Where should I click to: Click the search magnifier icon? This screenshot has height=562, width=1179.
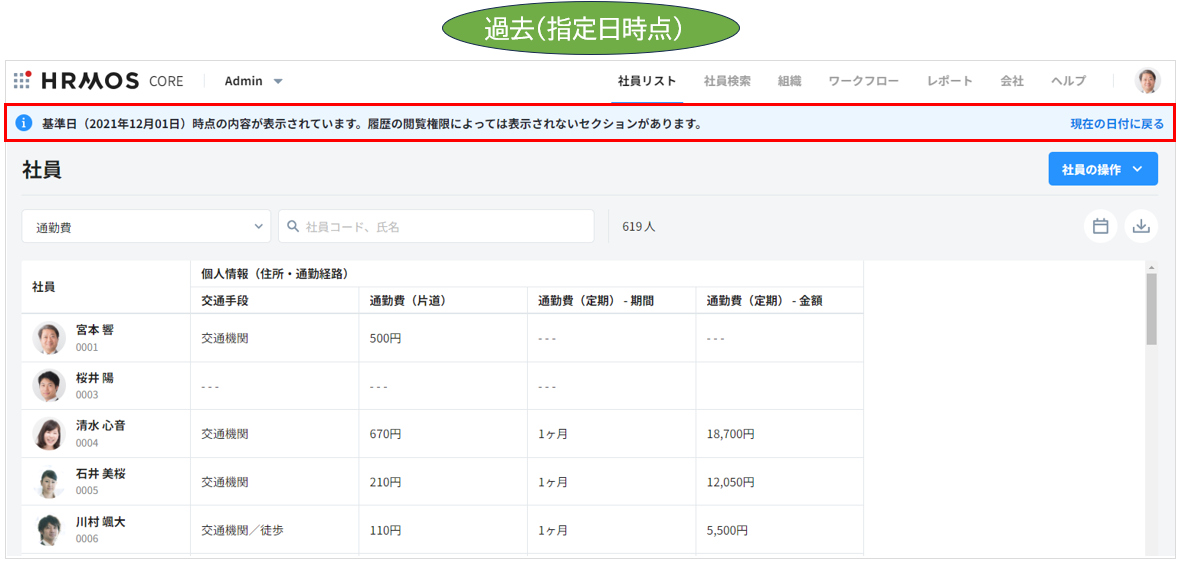293,226
